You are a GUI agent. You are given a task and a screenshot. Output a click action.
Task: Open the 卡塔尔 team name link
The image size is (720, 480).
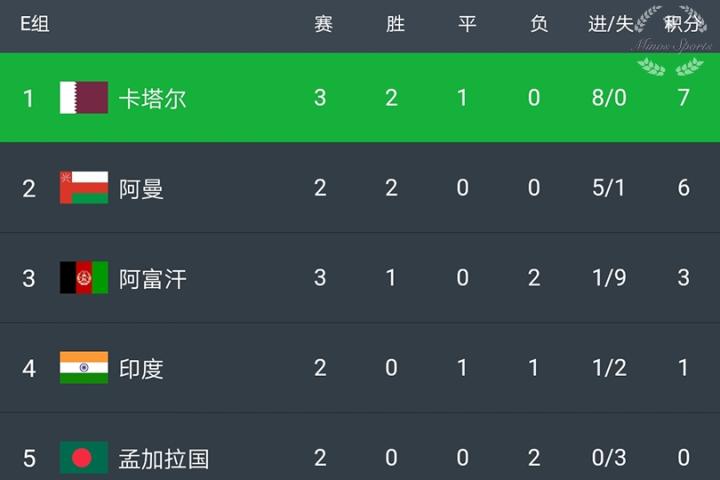pos(153,98)
